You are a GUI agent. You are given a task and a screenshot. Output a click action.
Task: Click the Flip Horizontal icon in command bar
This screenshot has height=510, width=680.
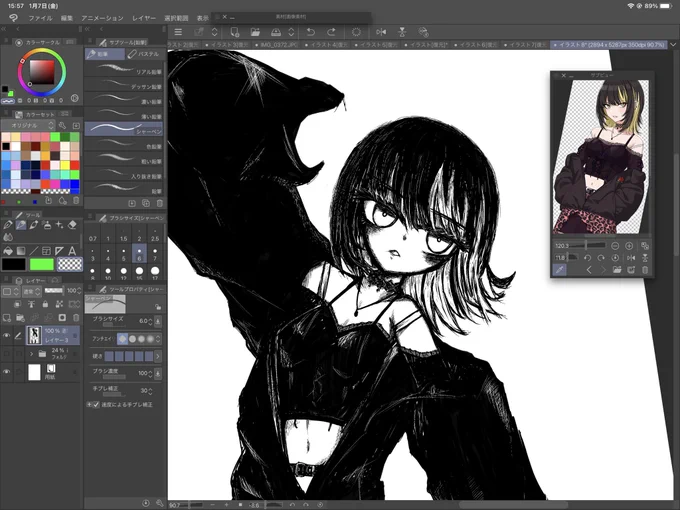pyautogui.click(x=381, y=32)
